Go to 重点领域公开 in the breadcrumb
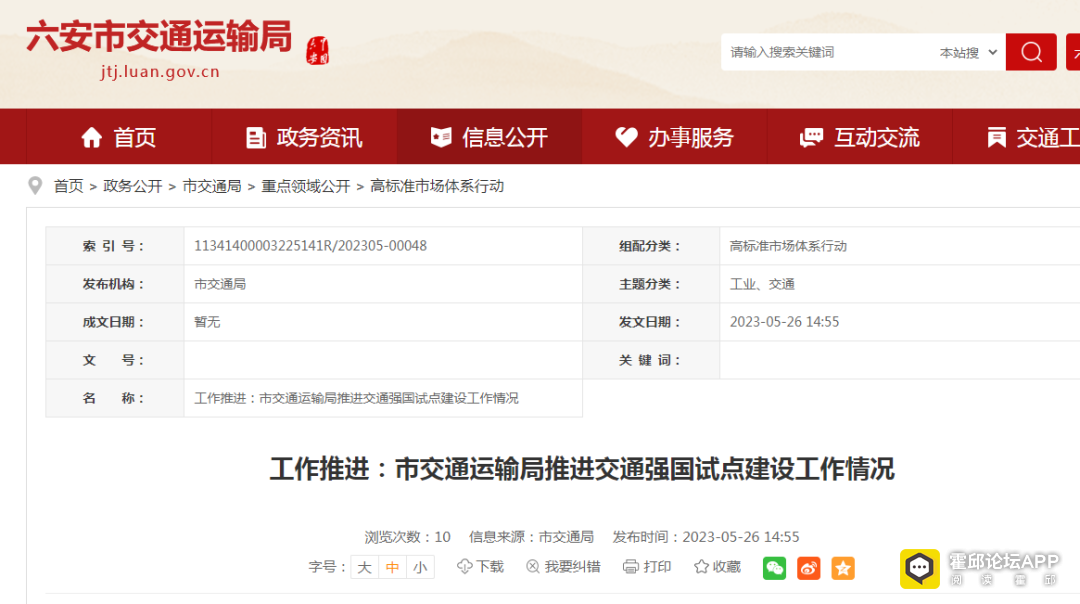 point(306,186)
